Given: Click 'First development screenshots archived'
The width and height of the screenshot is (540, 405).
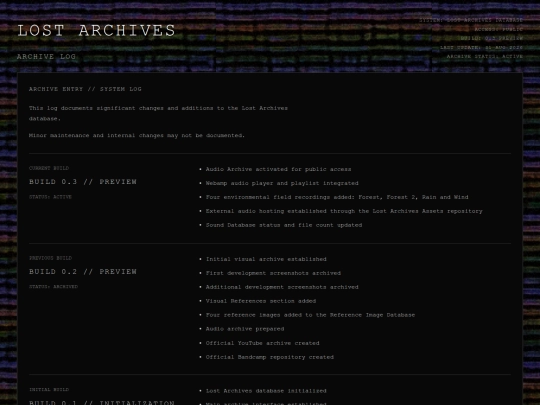Looking at the screenshot, I should point(273,273).
